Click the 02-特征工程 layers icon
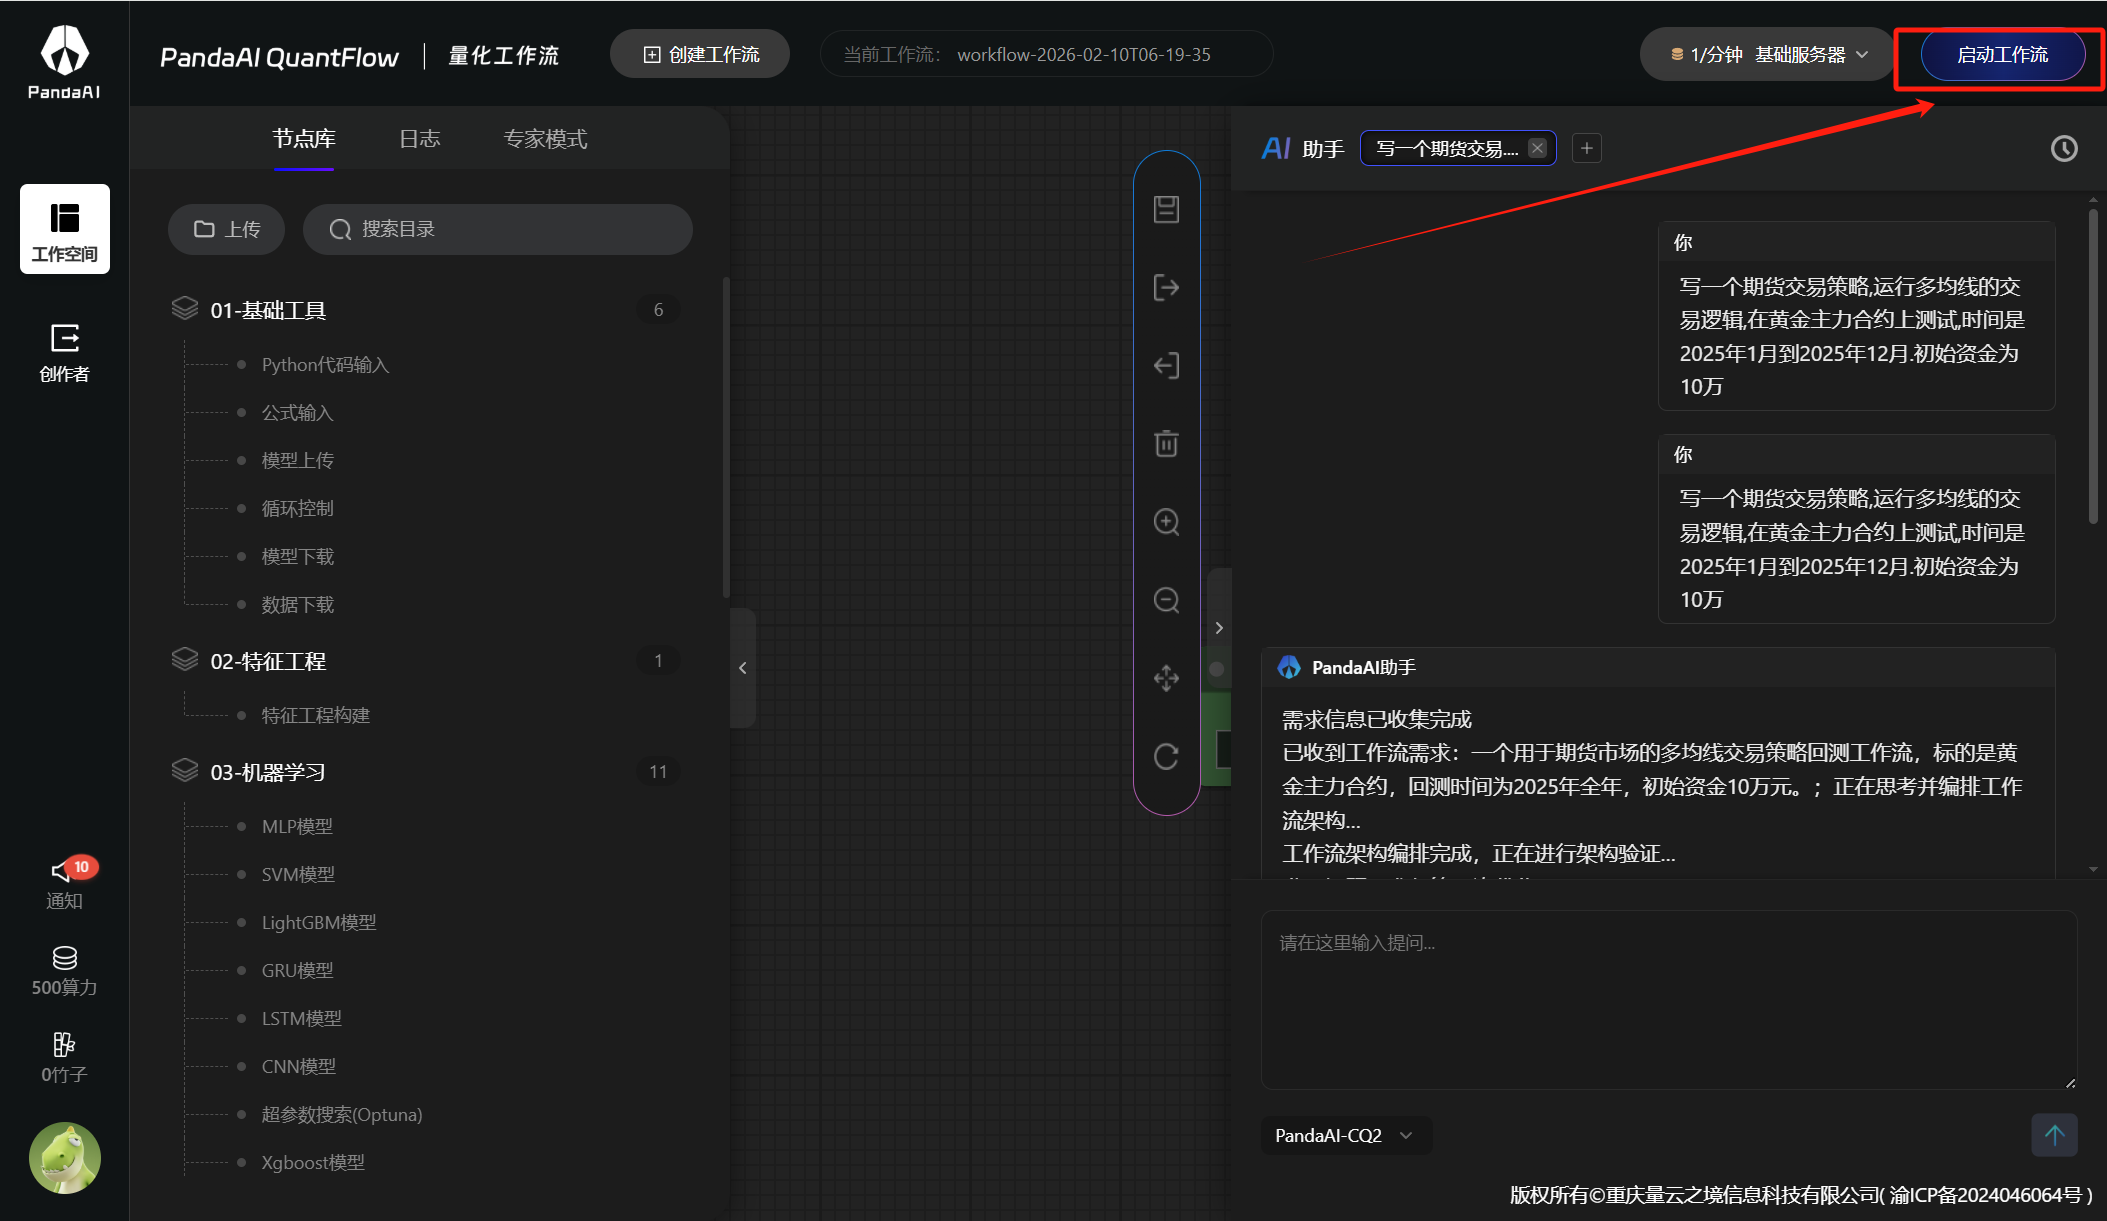Viewport: 2107px width, 1221px height. click(185, 660)
